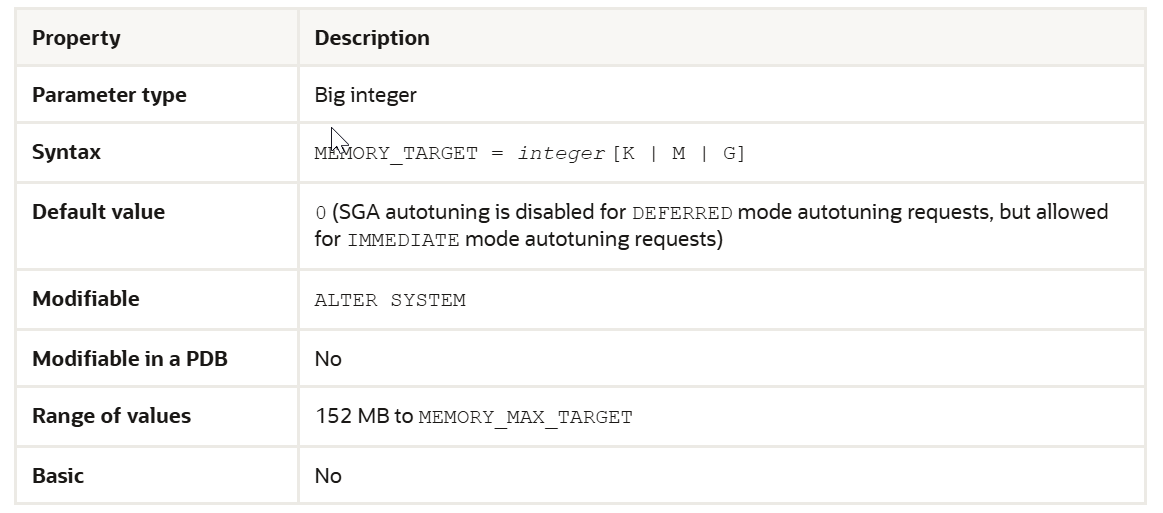The width and height of the screenshot is (1163, 513).
Task: Select the Default value row label
Action: 98,212
